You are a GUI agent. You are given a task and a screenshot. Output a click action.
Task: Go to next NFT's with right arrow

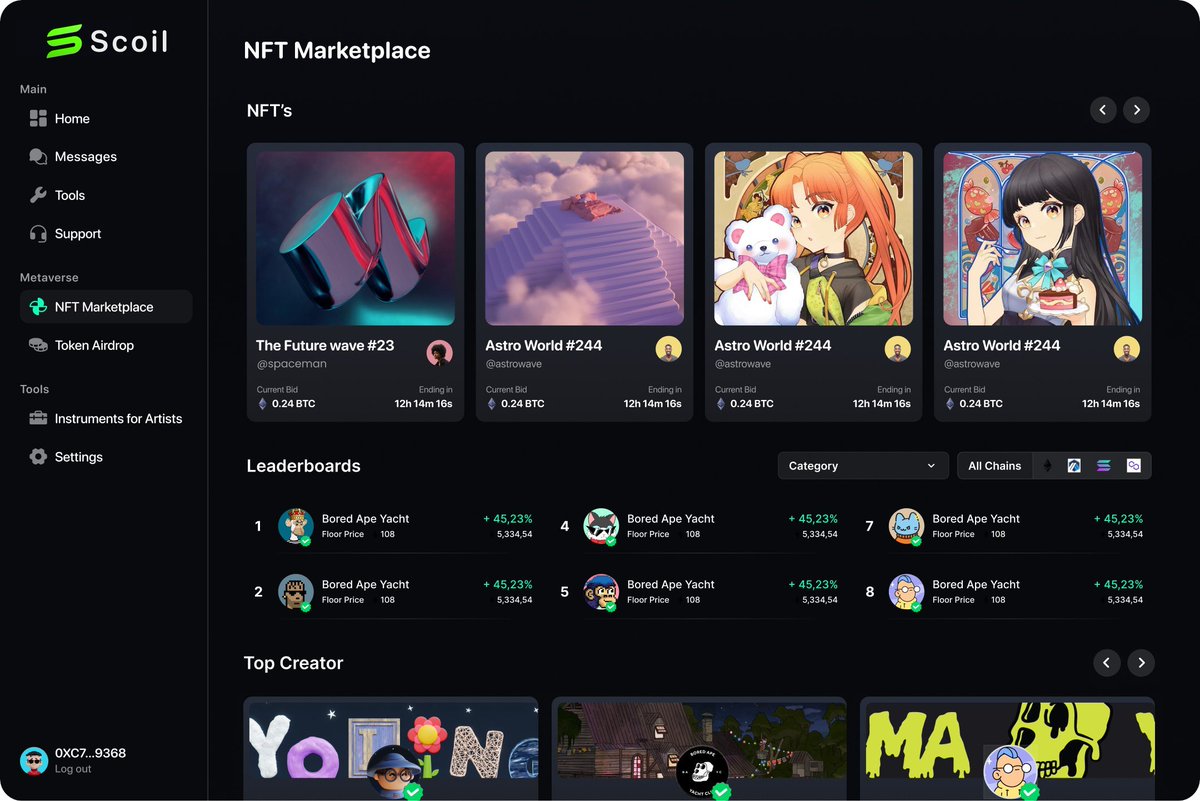coord(1136,110)
